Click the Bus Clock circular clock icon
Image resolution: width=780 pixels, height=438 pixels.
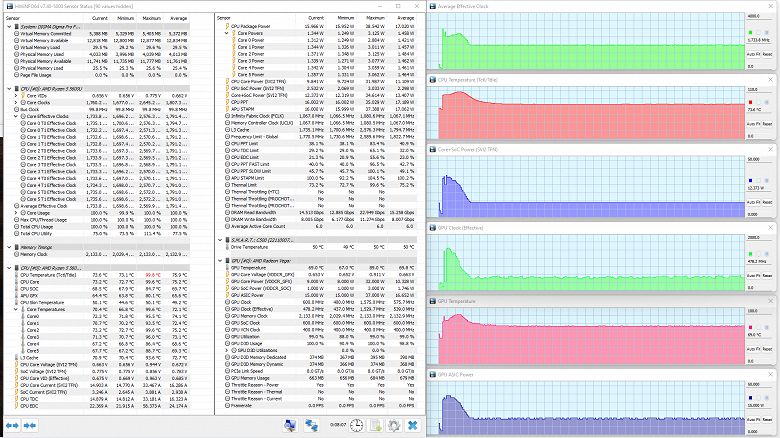[16, 110]
